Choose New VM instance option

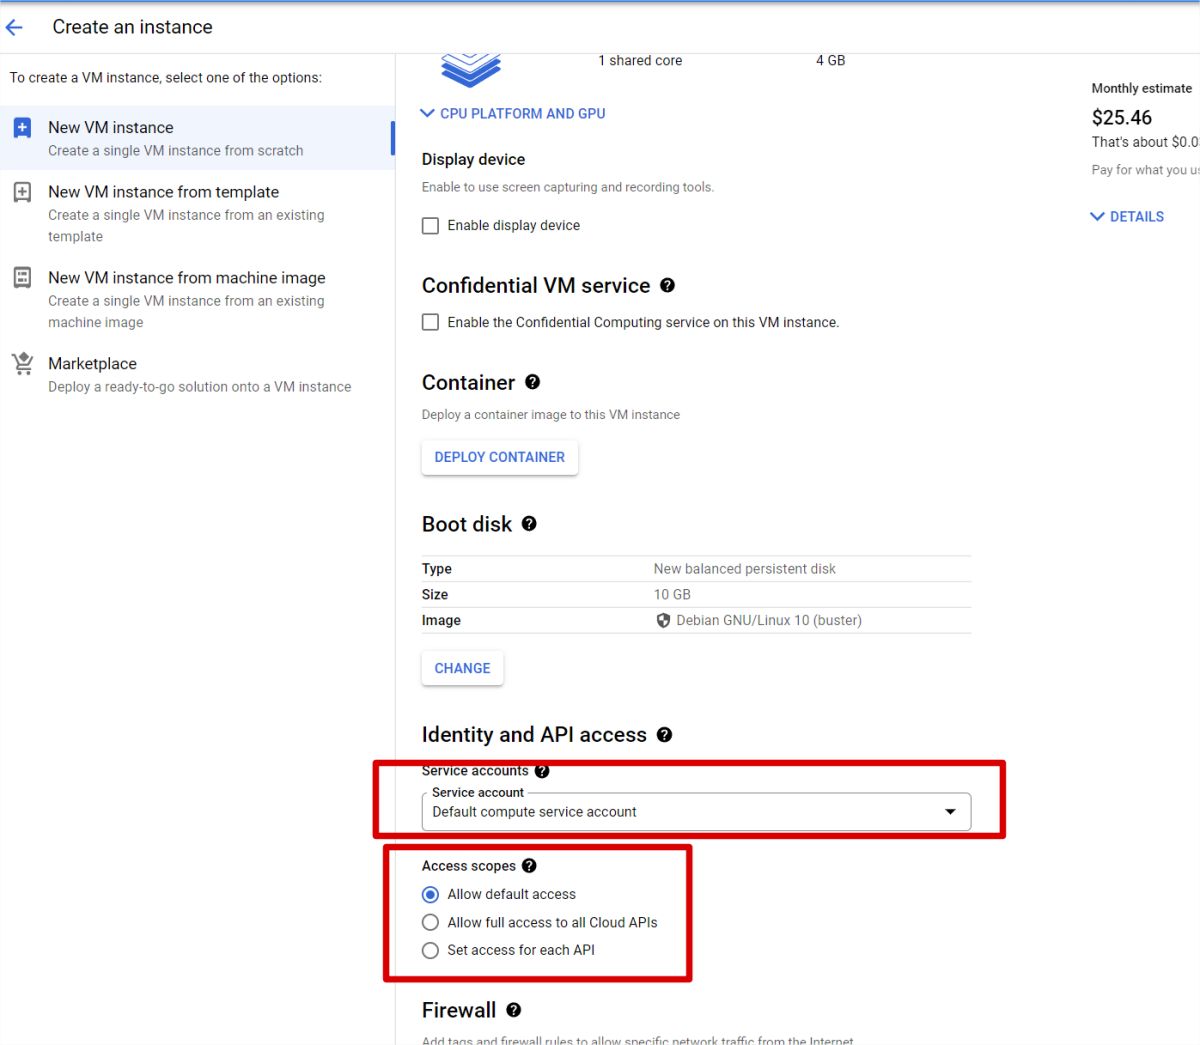[x=197, y=138]
